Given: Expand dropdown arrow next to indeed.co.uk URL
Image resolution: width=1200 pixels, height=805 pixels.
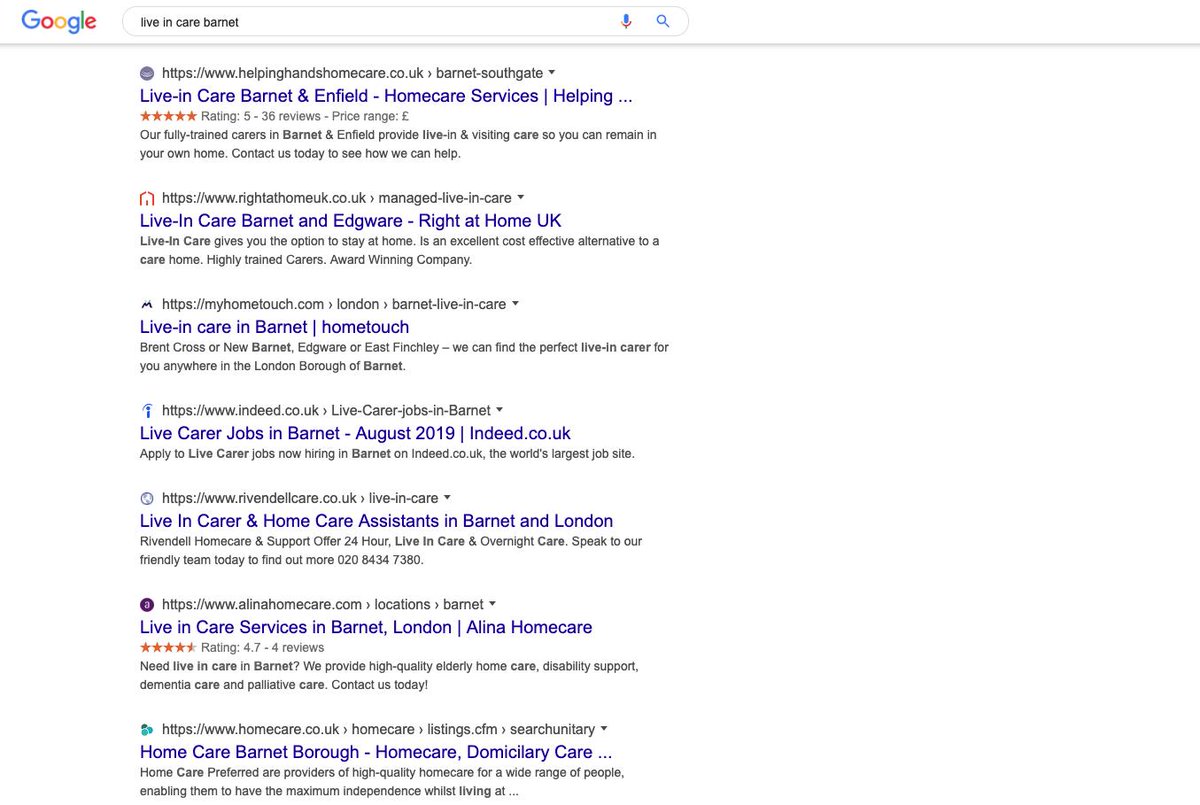Looking at the screenshot, I should (x=499, y=411).
